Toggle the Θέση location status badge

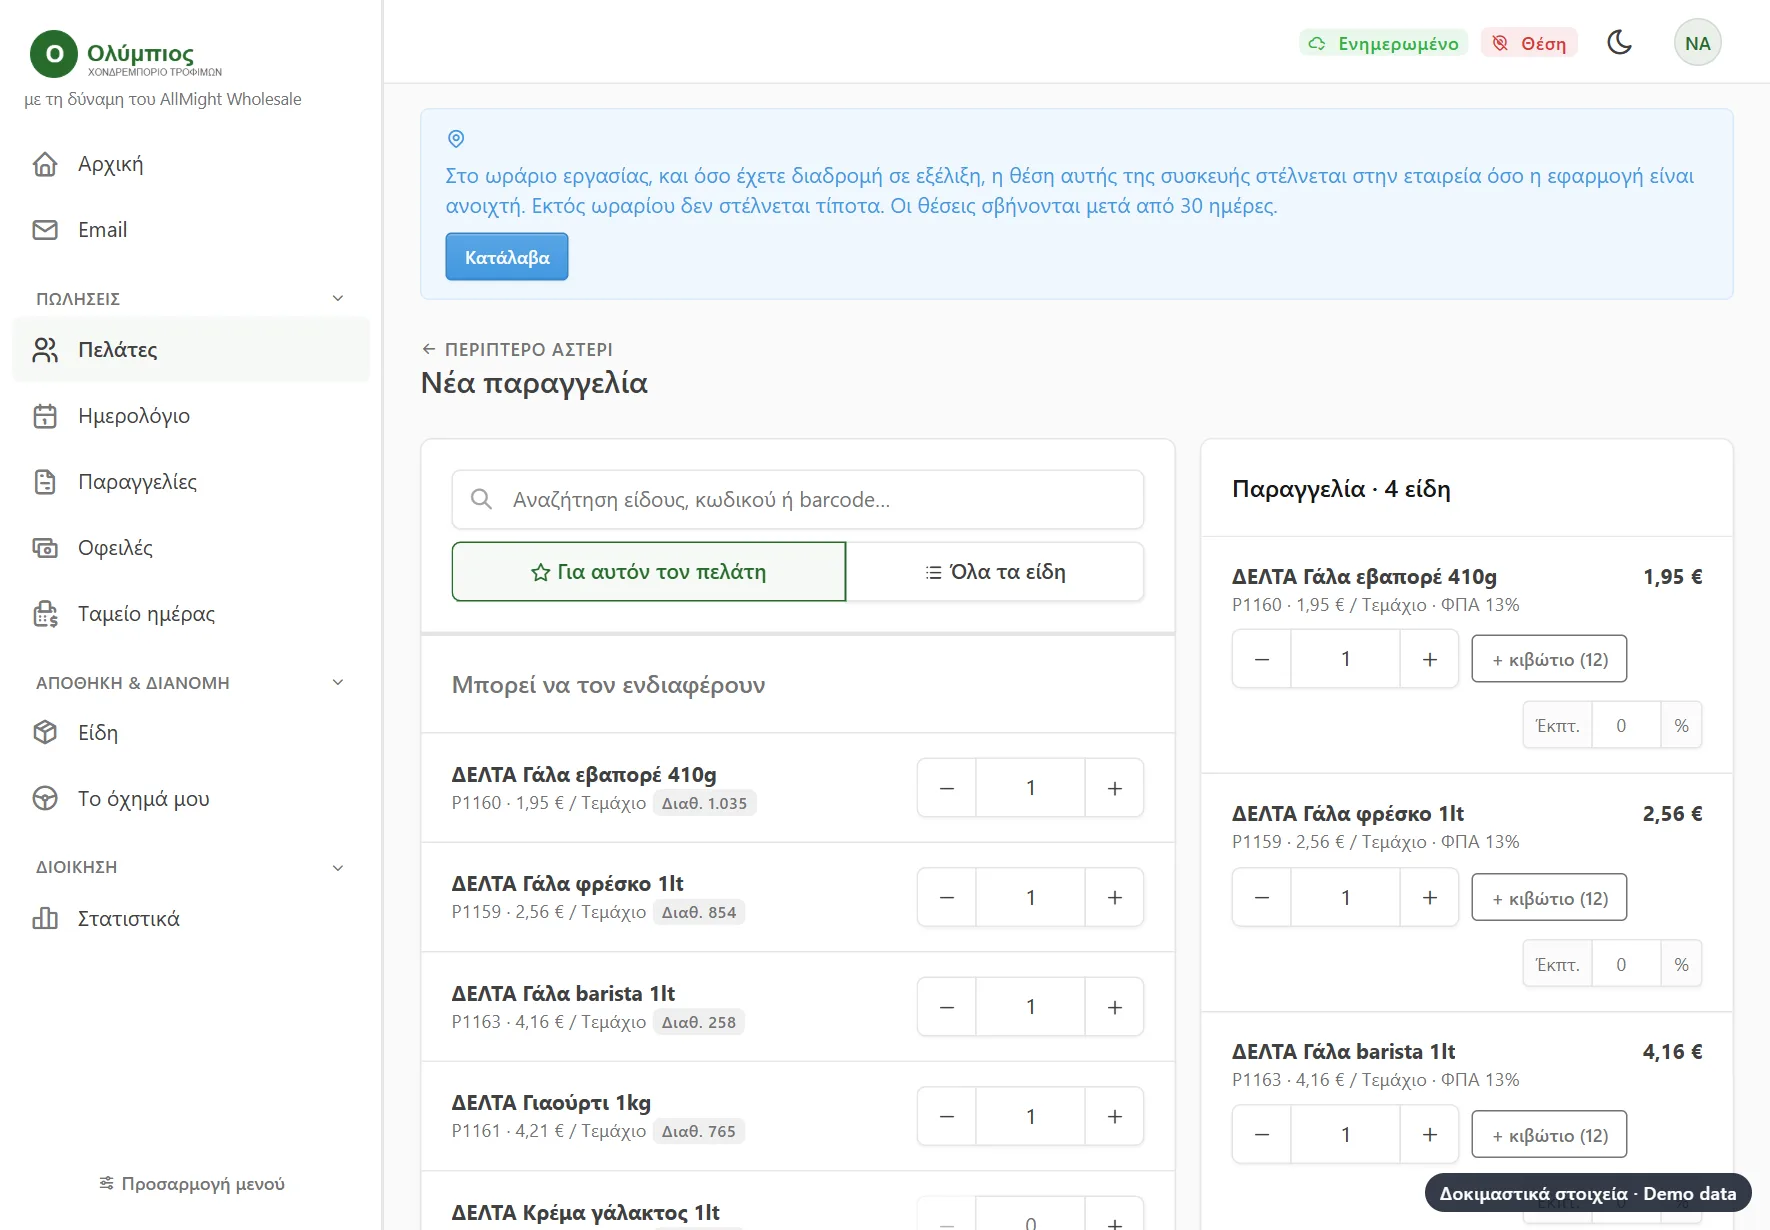pyautogui.click(x=1529, y=43)
